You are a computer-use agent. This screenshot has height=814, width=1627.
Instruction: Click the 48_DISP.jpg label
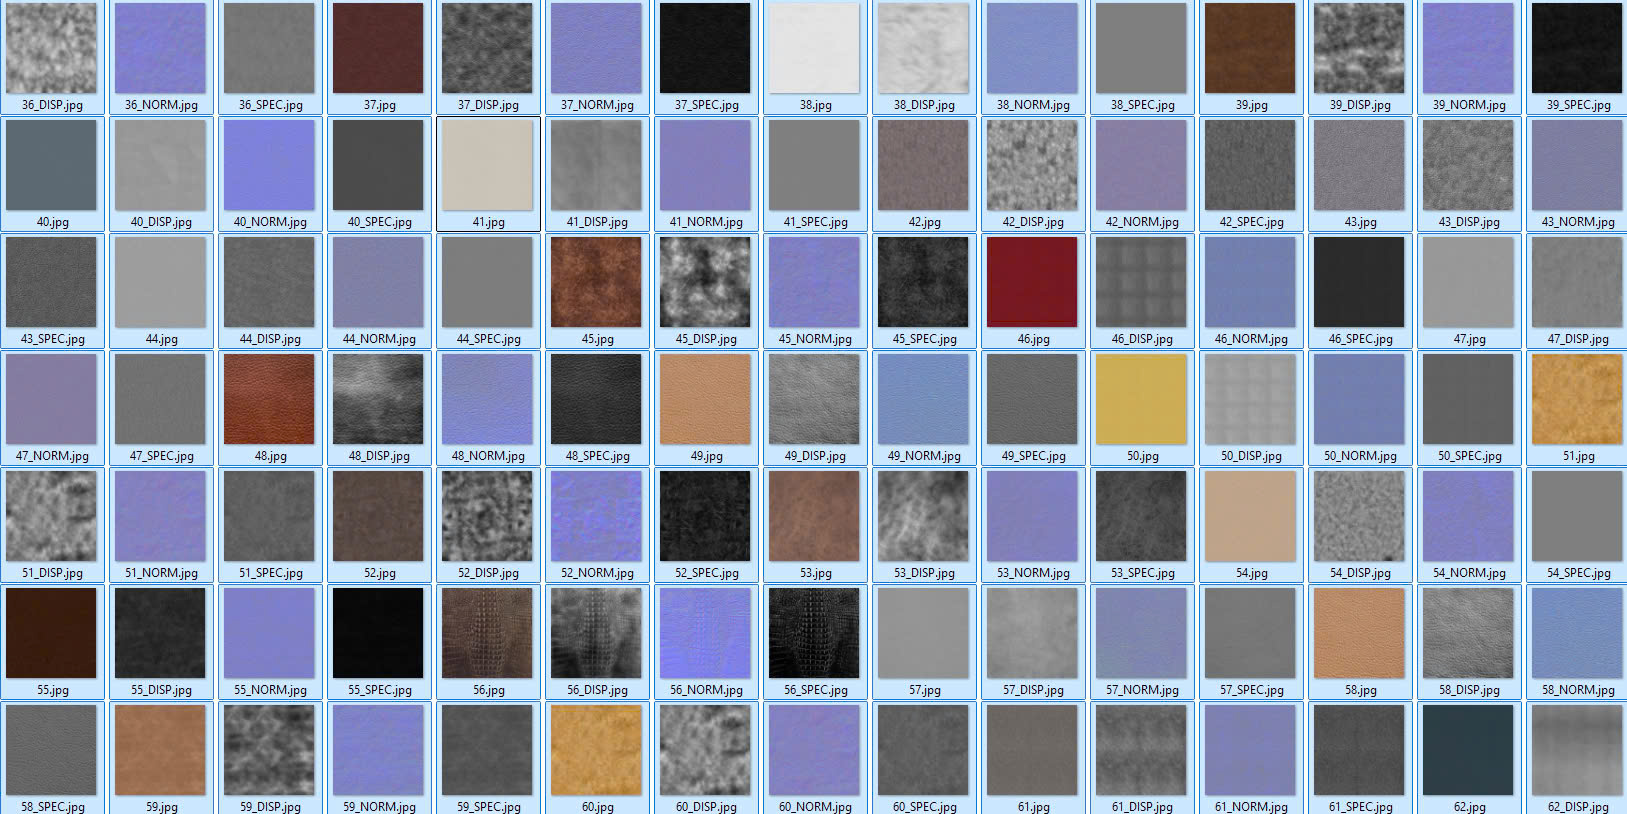pos(379,456)
